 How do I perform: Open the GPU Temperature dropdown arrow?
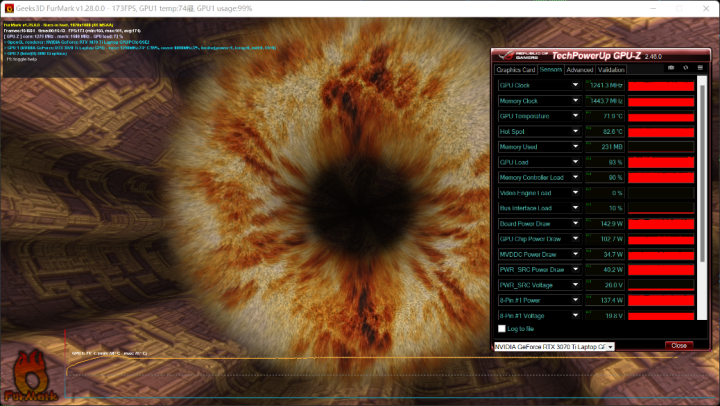[x=575, y=116]
